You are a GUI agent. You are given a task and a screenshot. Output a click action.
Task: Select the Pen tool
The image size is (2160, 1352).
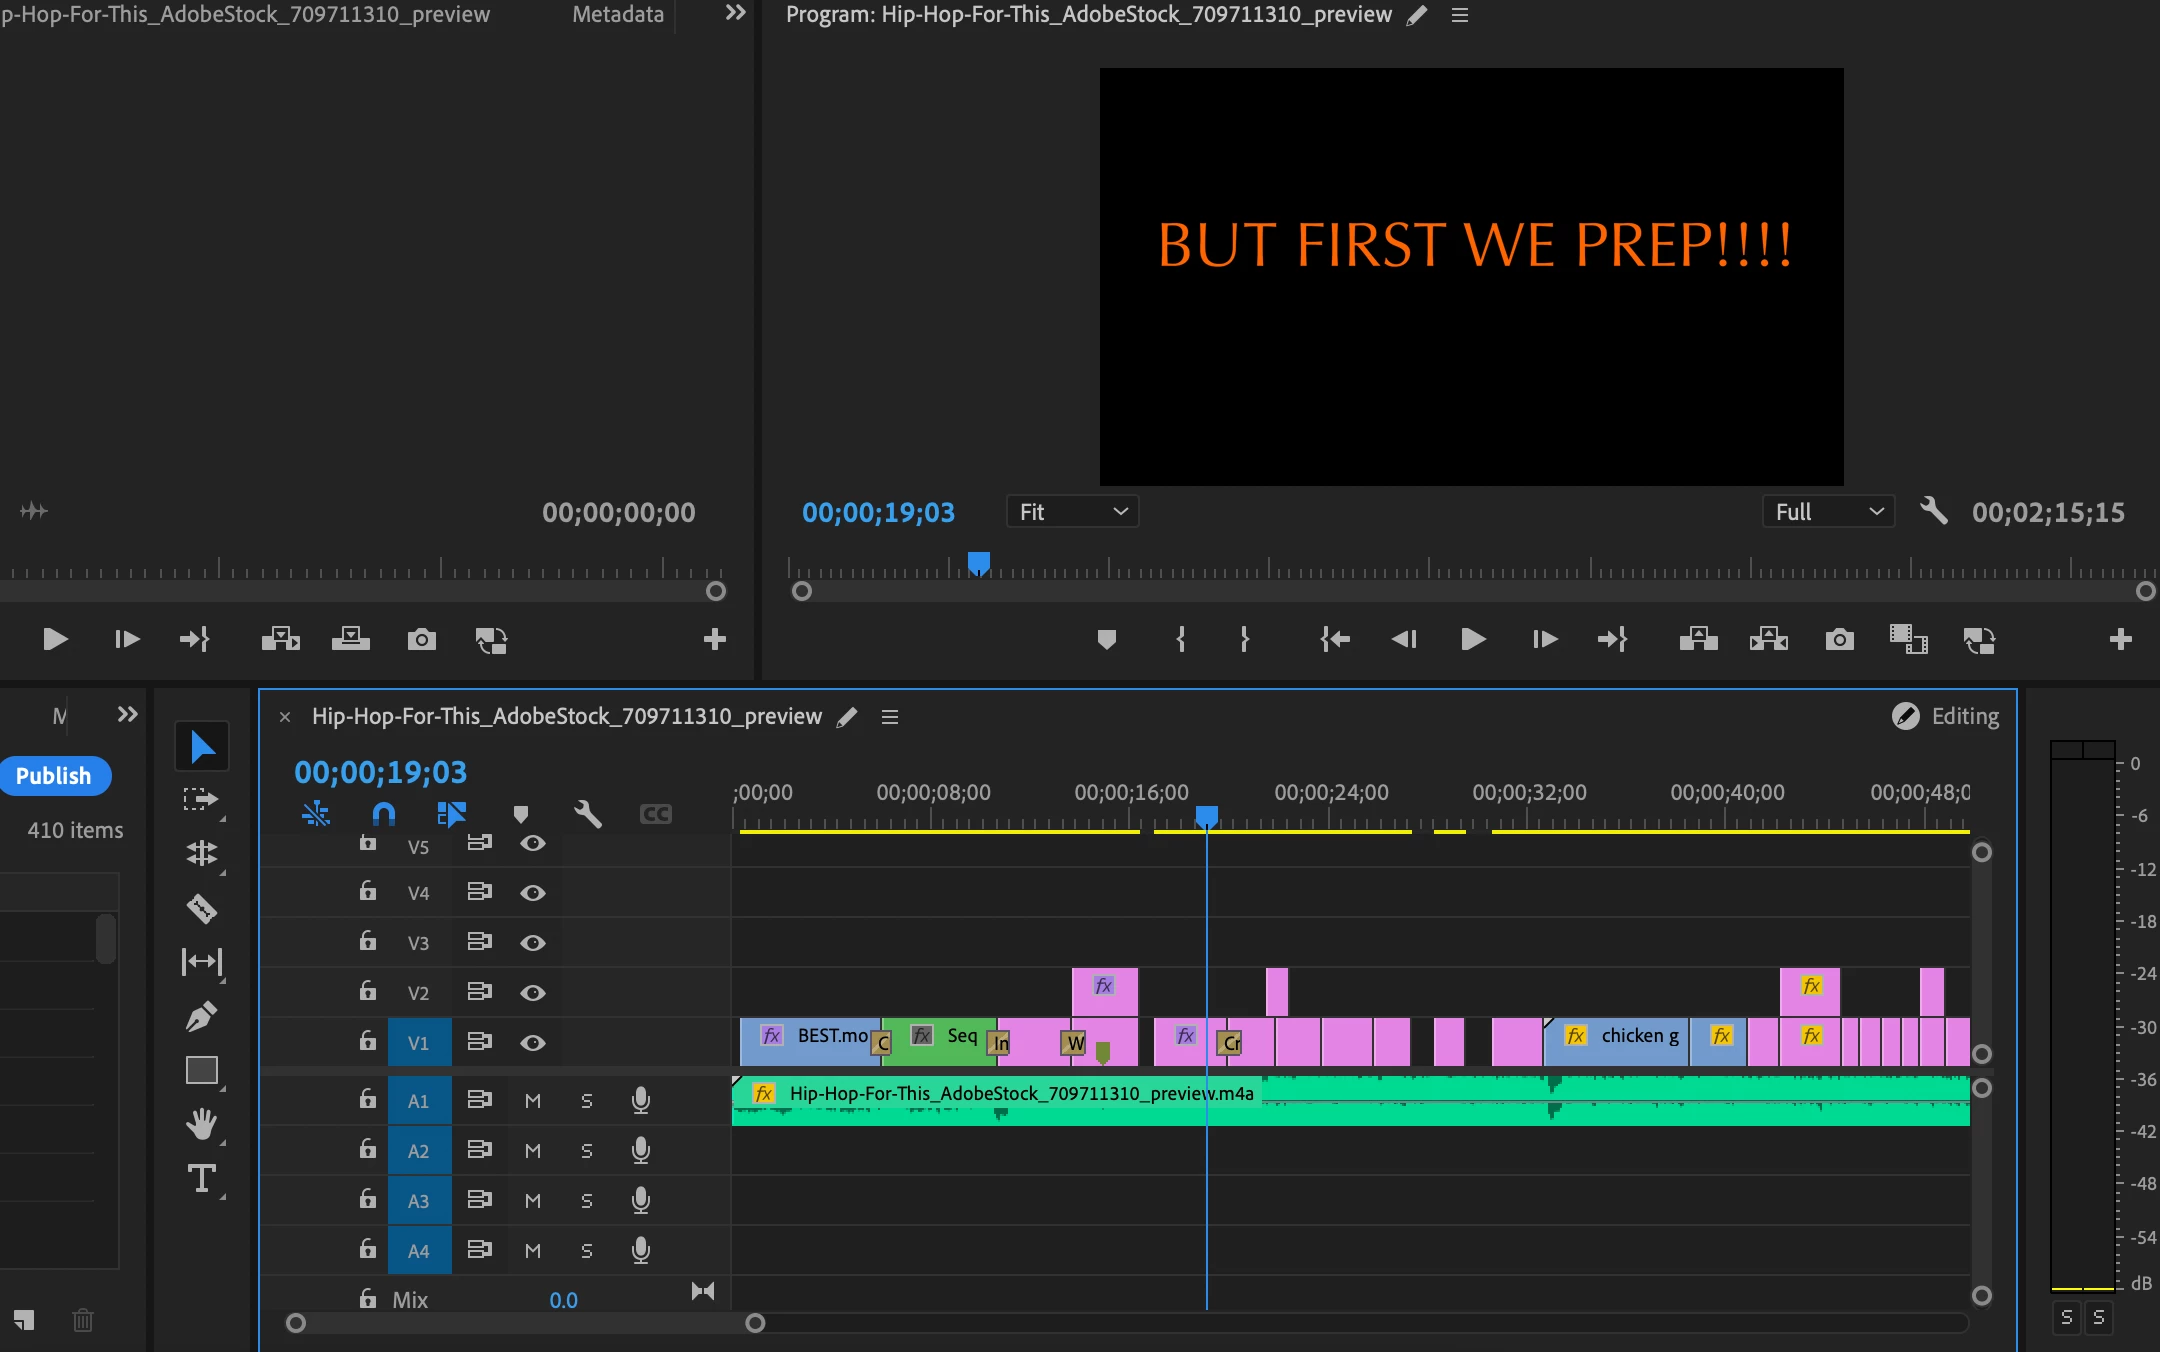click(x=202, y=1017)
